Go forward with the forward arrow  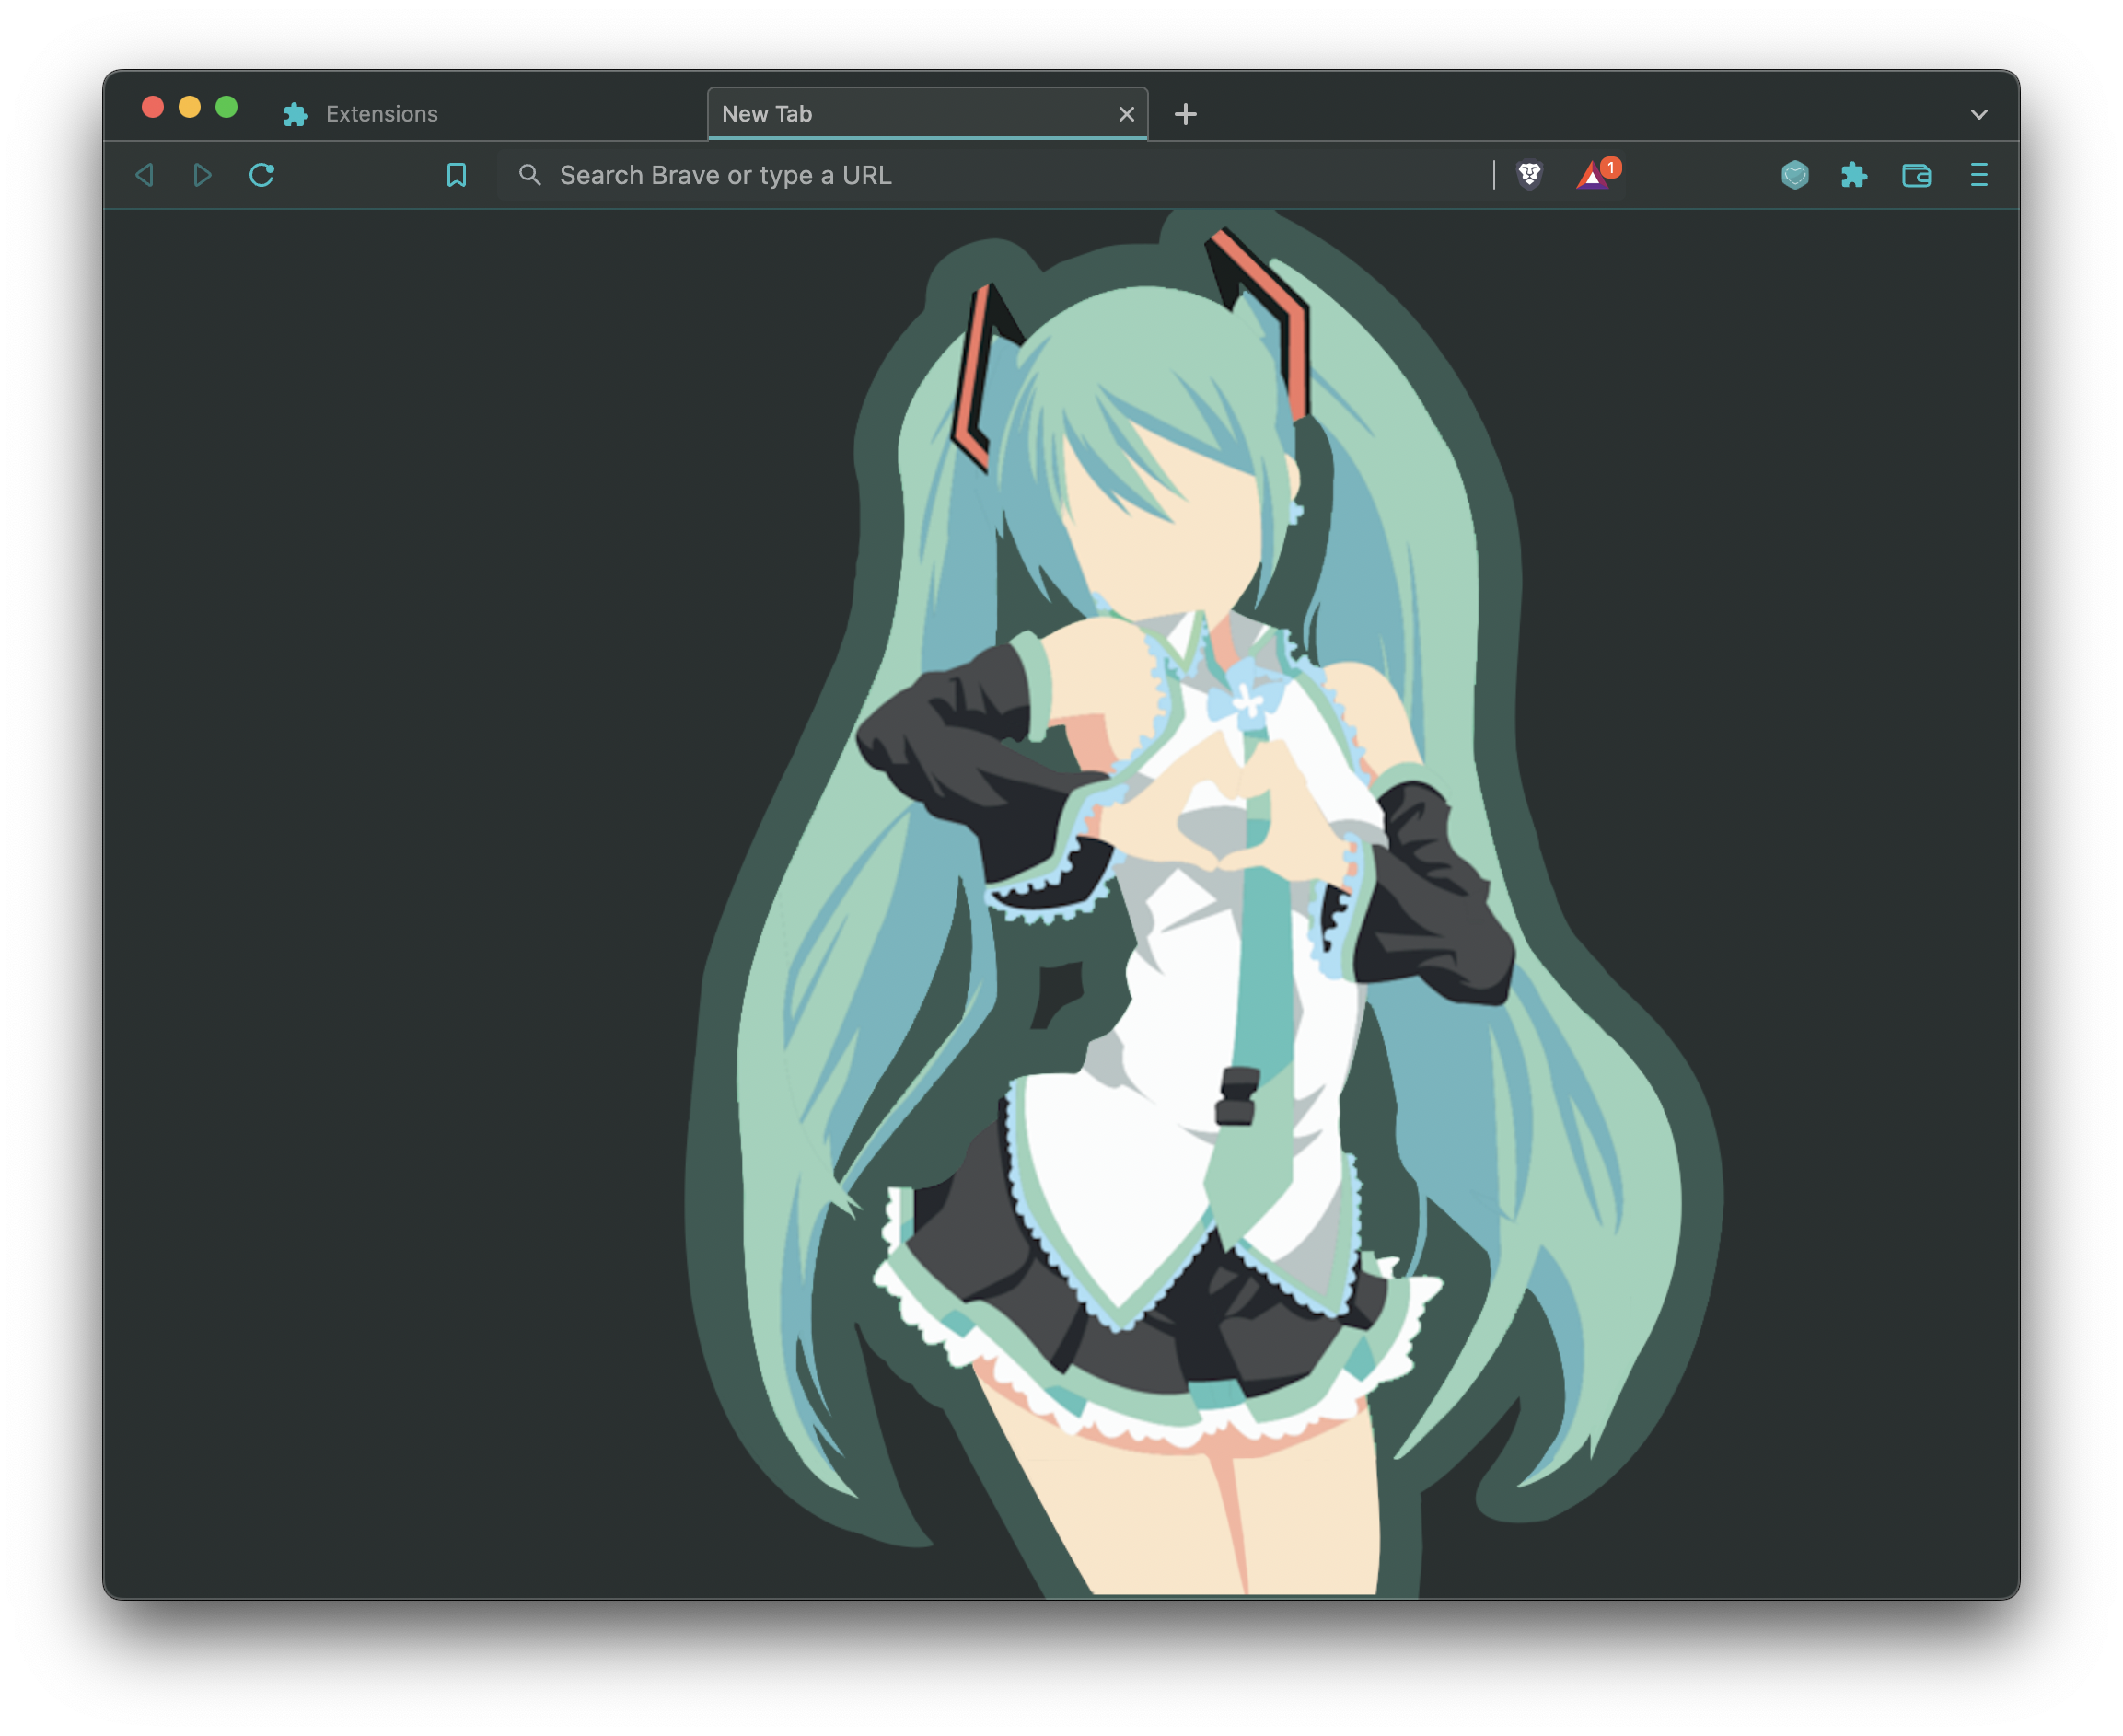[202, 175]
